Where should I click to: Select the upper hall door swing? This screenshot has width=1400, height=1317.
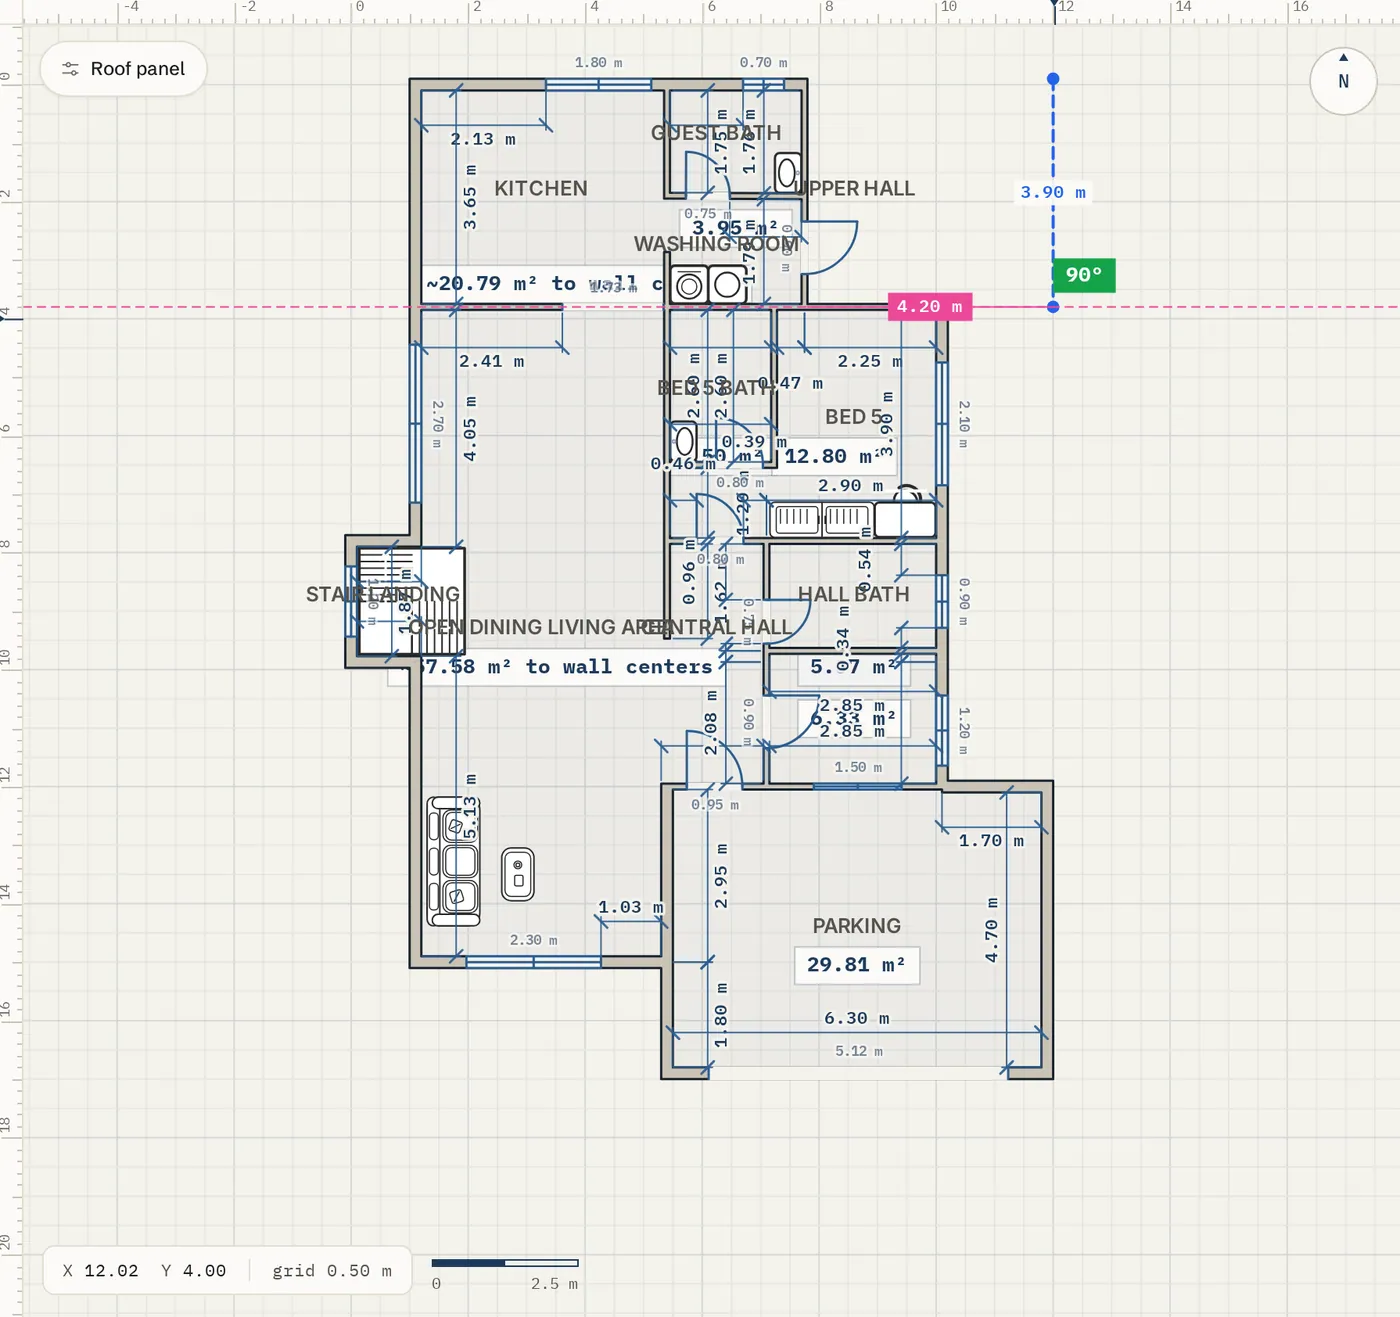pos(830,246)
